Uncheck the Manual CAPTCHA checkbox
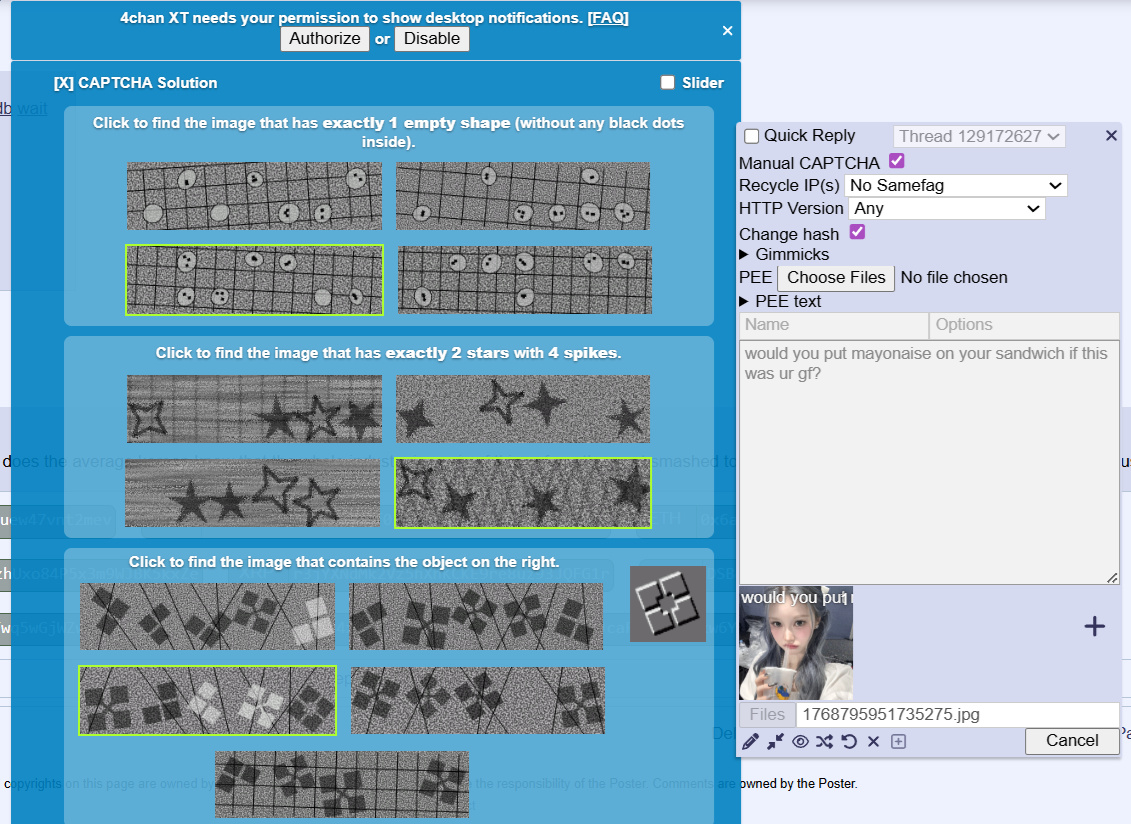The height and width of the screenshot is (824, 1131). (897, 161)
